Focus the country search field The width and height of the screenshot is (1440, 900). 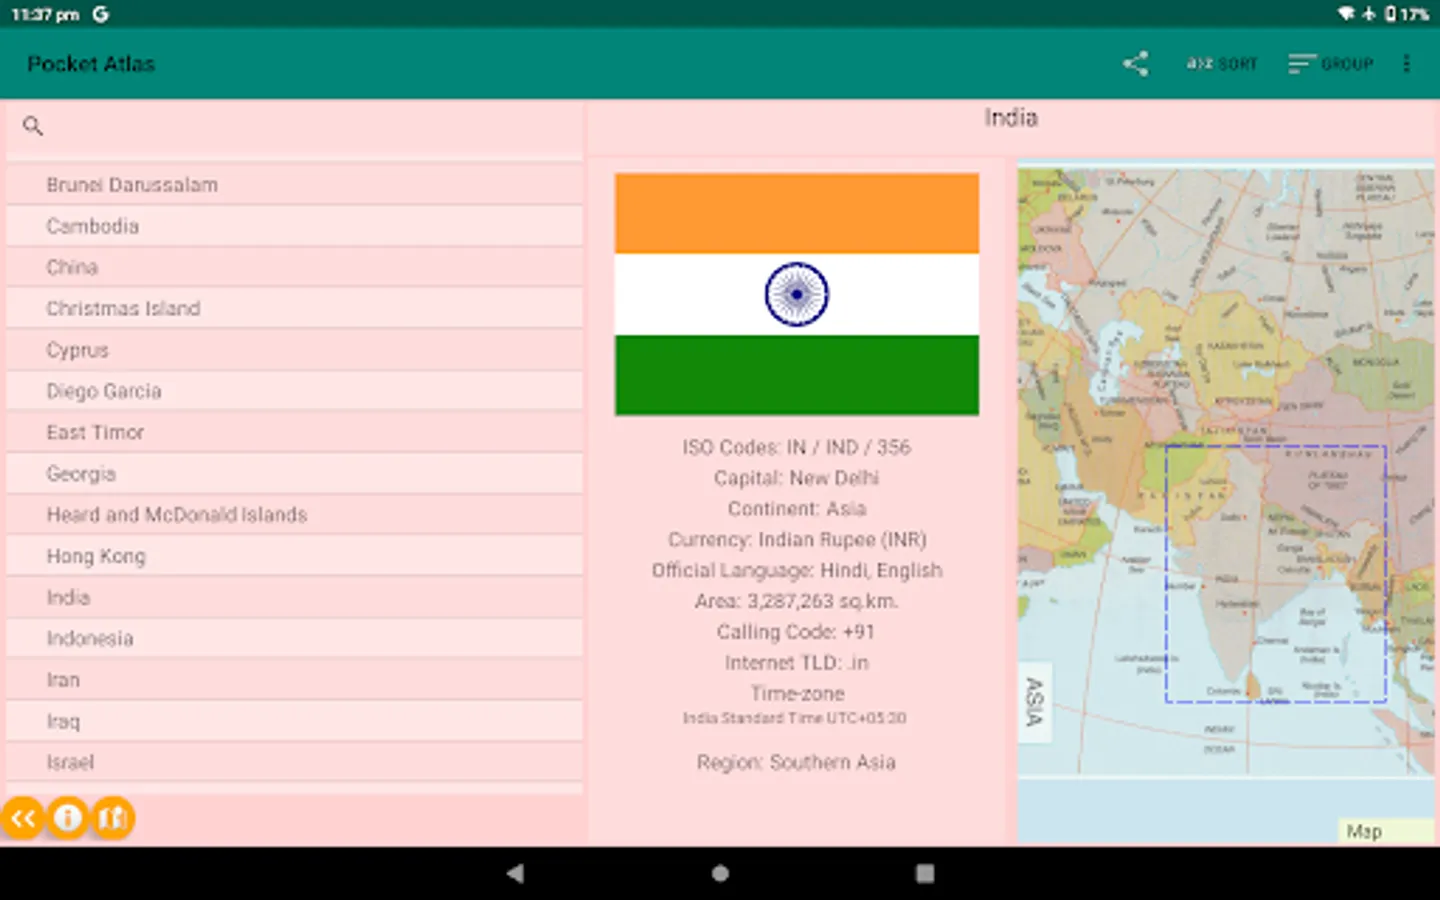pyautogui.click(x=295, y=127)
